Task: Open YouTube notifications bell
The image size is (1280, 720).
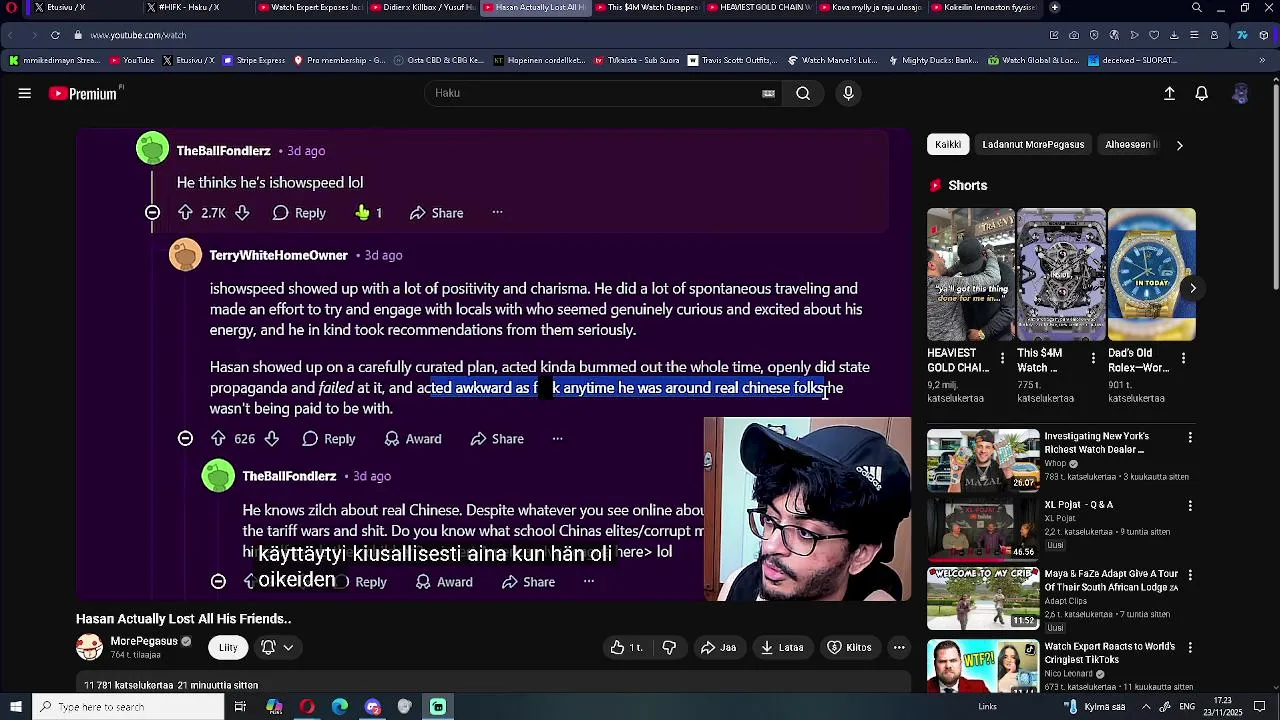Action: [1202, 93]
